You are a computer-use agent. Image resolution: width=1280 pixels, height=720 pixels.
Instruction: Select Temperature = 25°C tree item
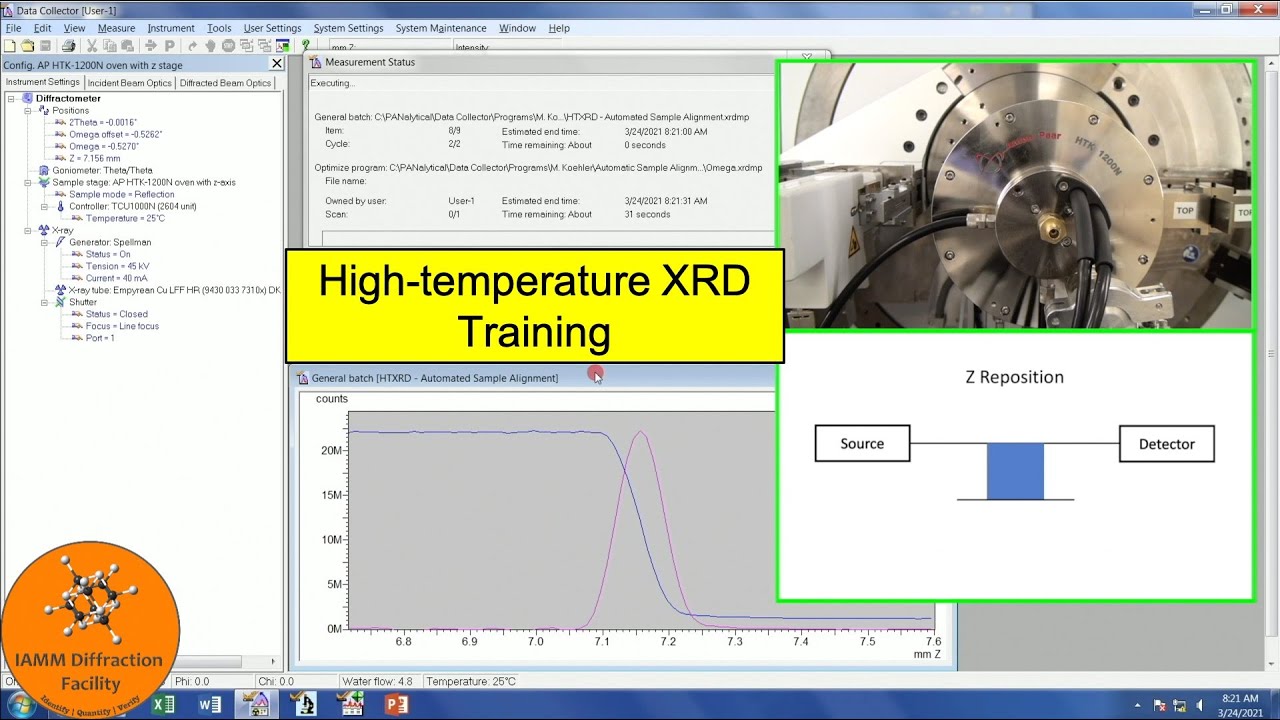125,218
